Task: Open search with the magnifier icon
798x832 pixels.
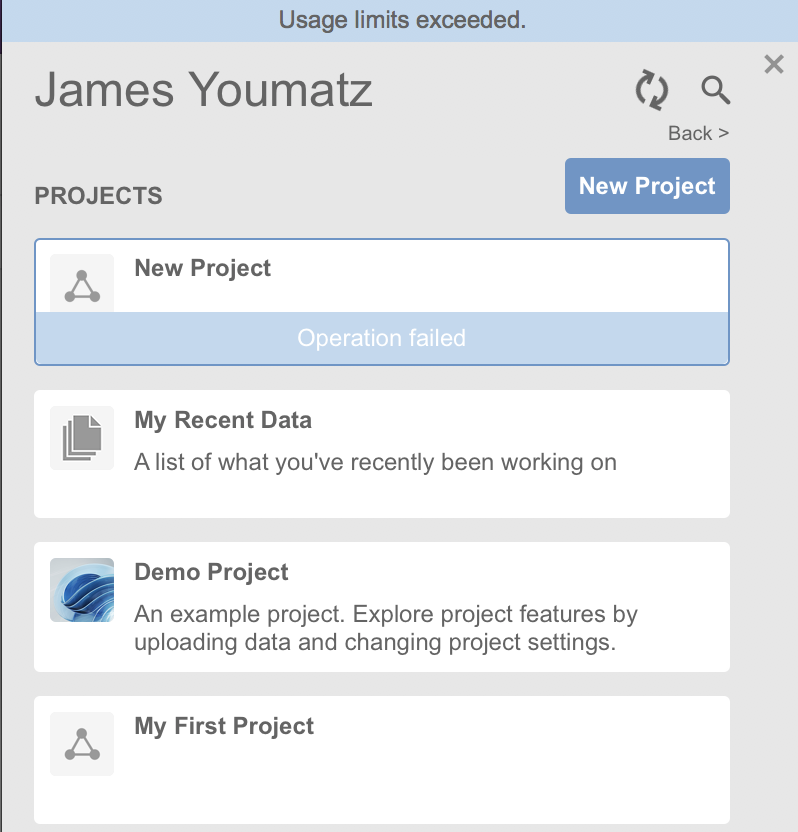Action: 715,90
